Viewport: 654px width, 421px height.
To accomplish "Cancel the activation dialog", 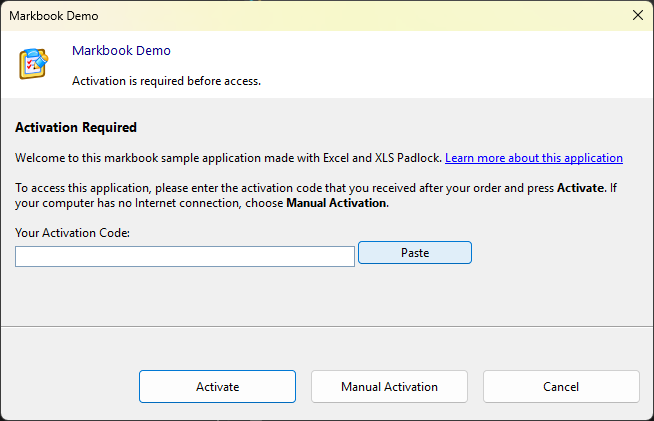I will coord(561,386).
